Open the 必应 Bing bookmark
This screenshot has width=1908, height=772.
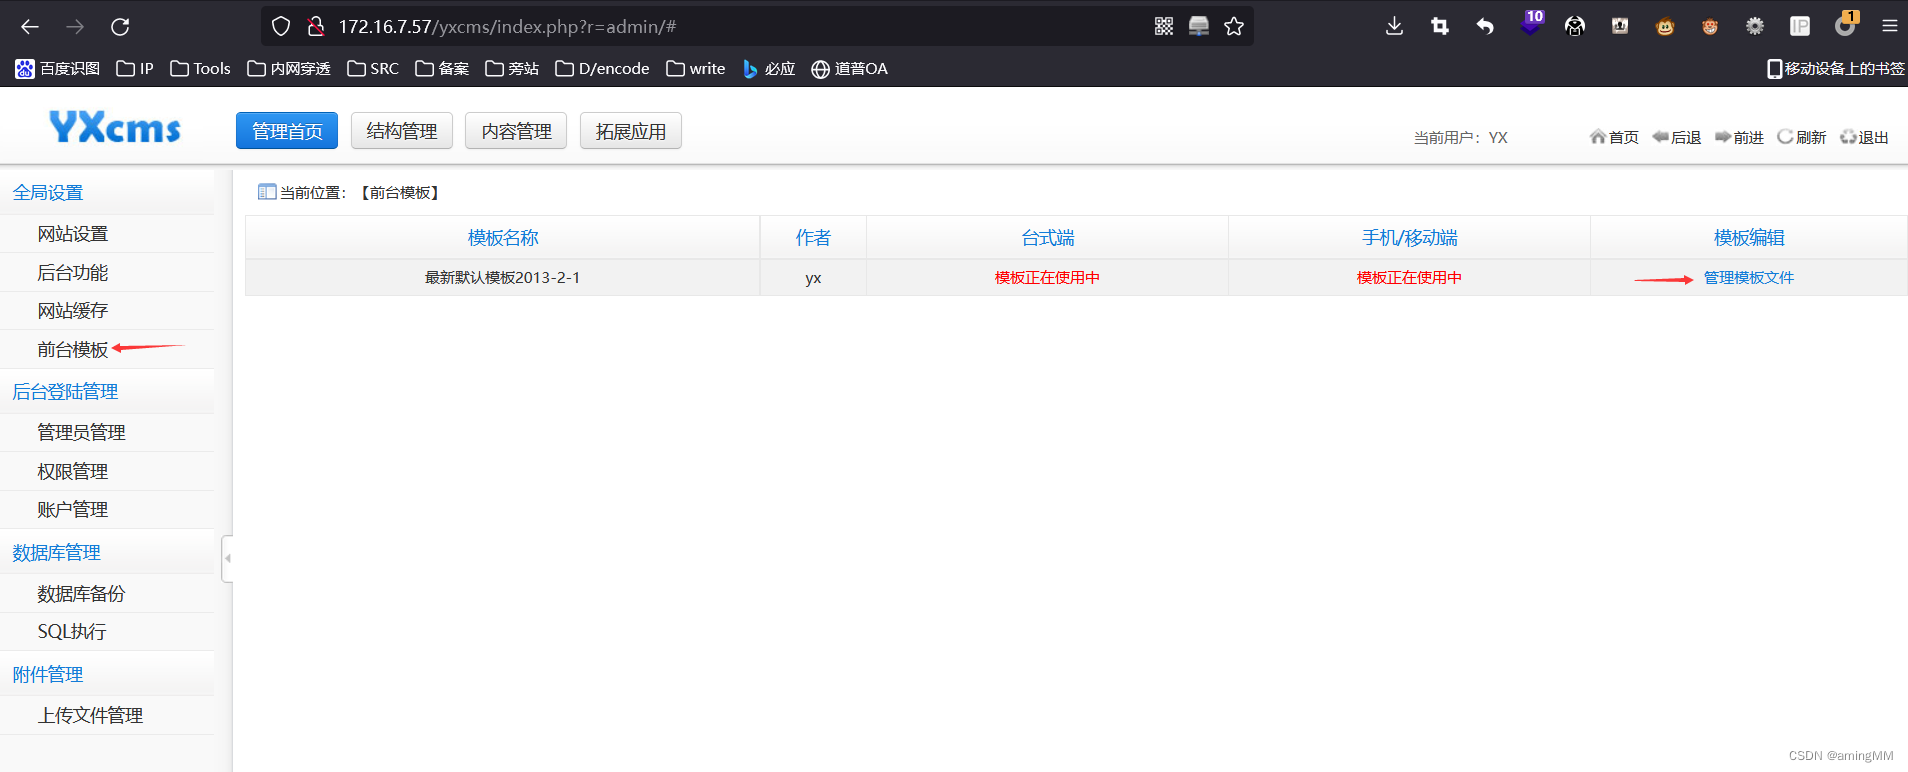click(x=769, y=69)
